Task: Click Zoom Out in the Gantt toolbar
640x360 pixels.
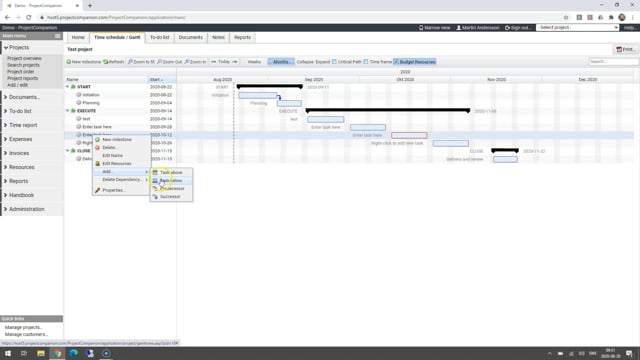Action: point(169,62)
